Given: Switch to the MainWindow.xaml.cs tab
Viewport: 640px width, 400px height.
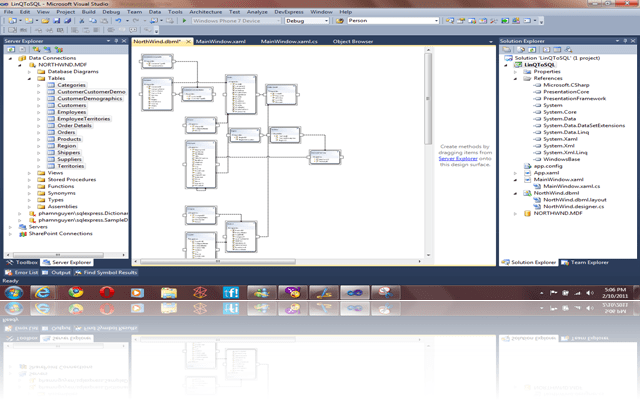Looking at the screenshot, I should pyautogui.click(x=289, y=41).
